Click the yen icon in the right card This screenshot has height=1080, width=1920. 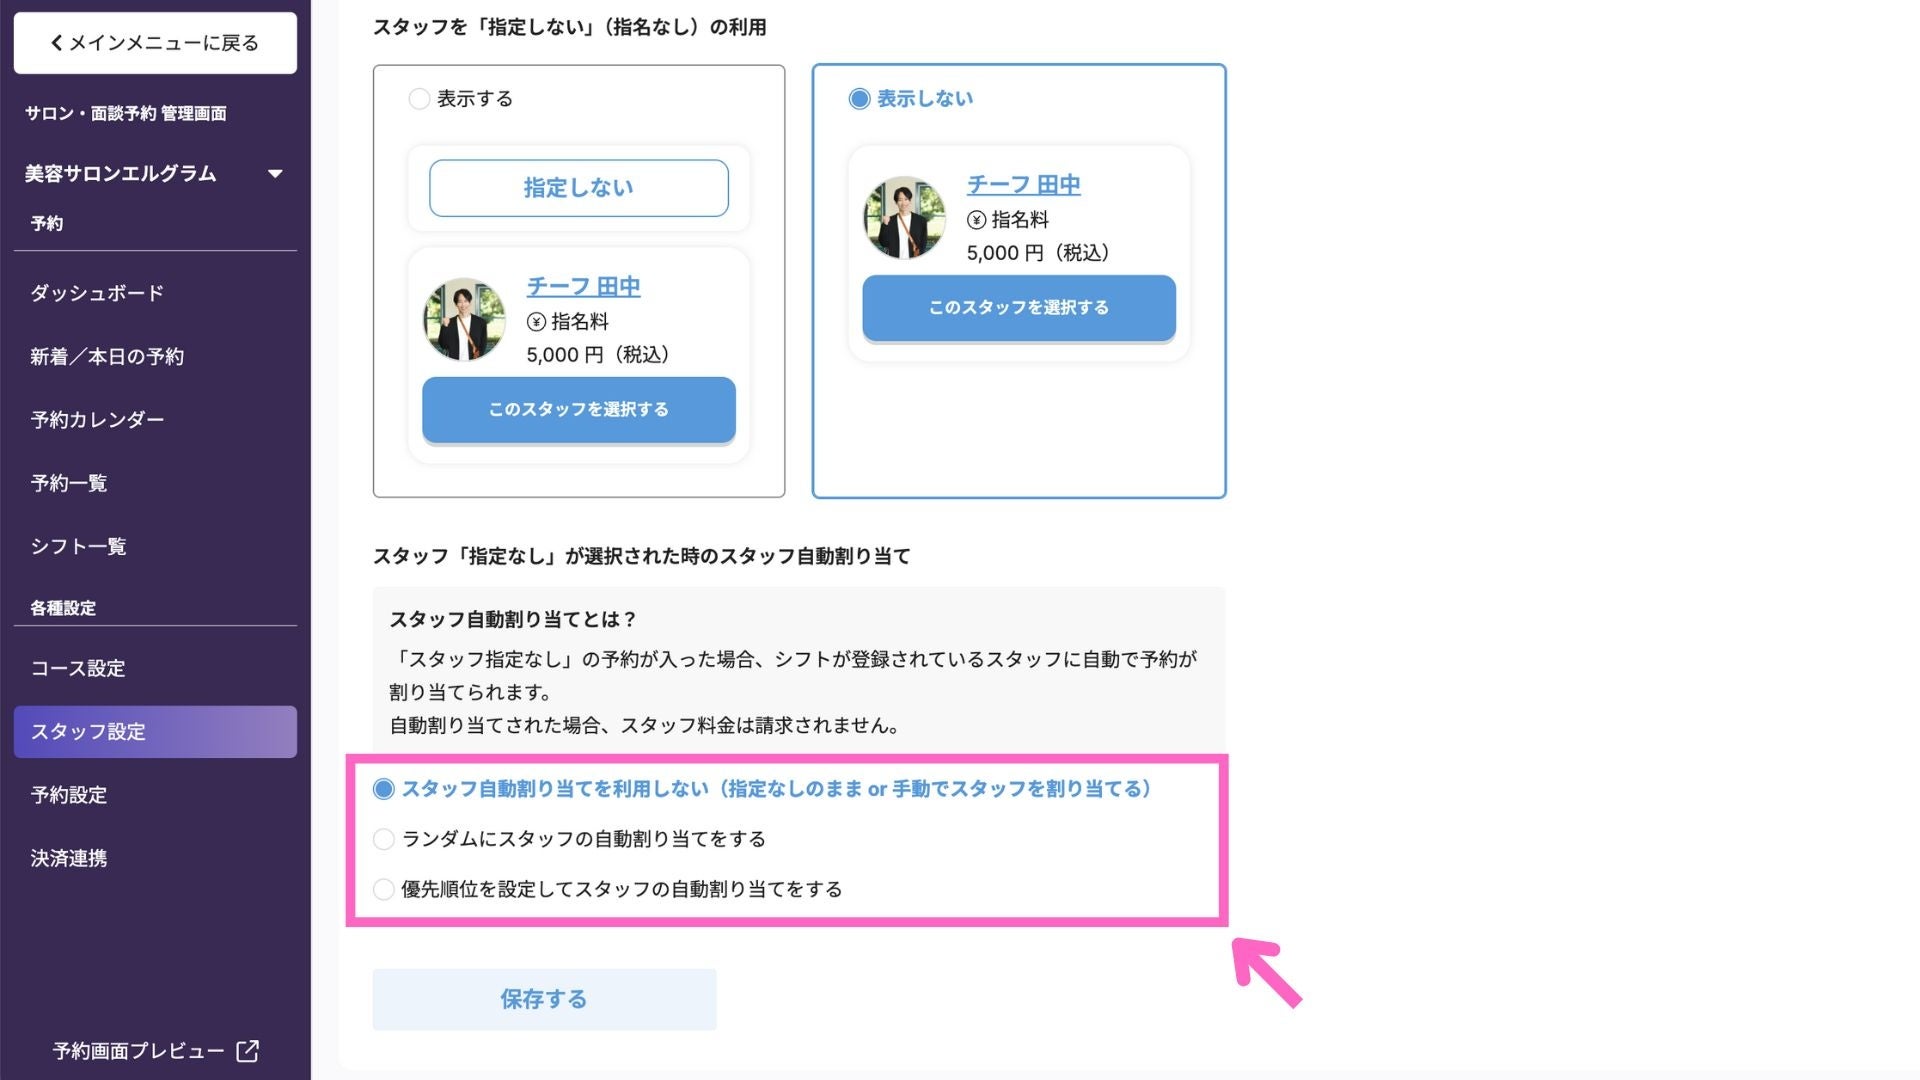[977, 220]
